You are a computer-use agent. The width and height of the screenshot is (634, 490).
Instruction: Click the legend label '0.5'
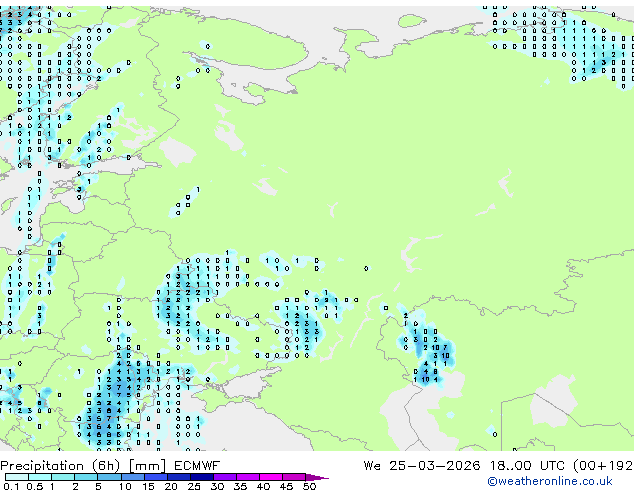(35, 486)
